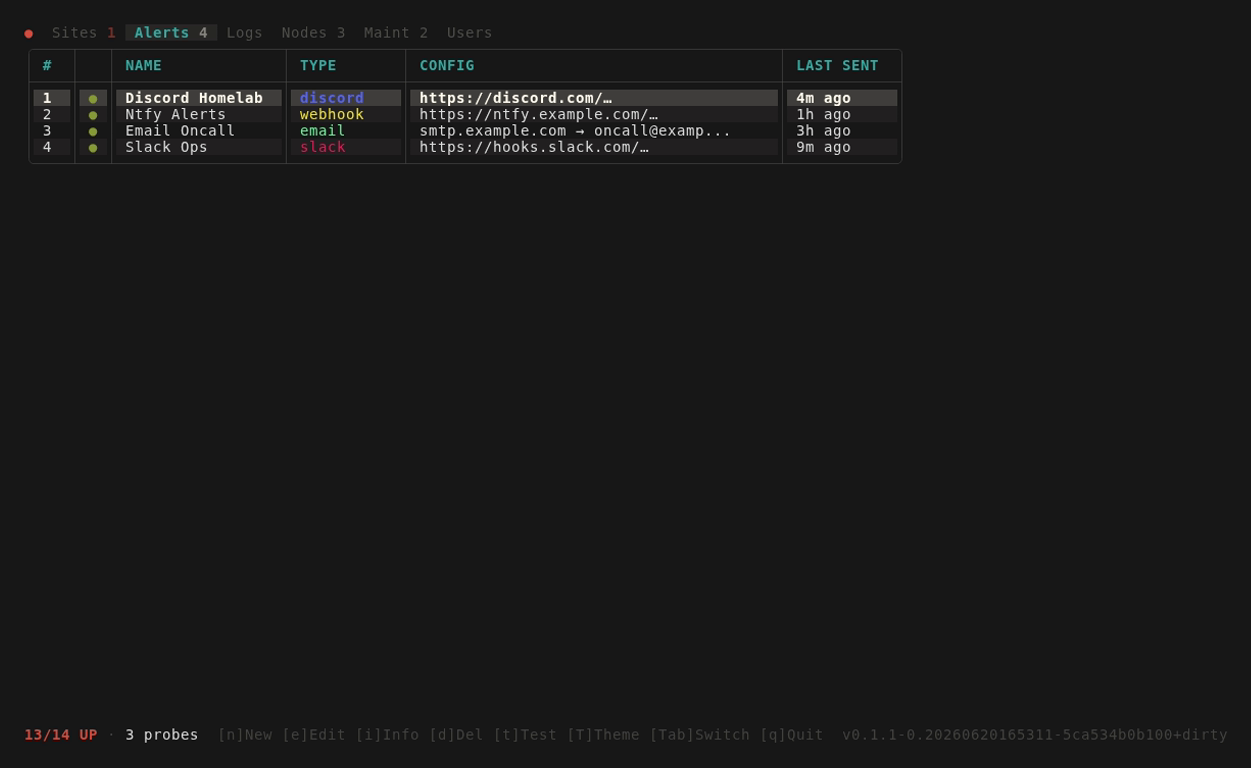Click row number 2
This screenshot has height=768, width=1251.
click(x=47, y=114)
